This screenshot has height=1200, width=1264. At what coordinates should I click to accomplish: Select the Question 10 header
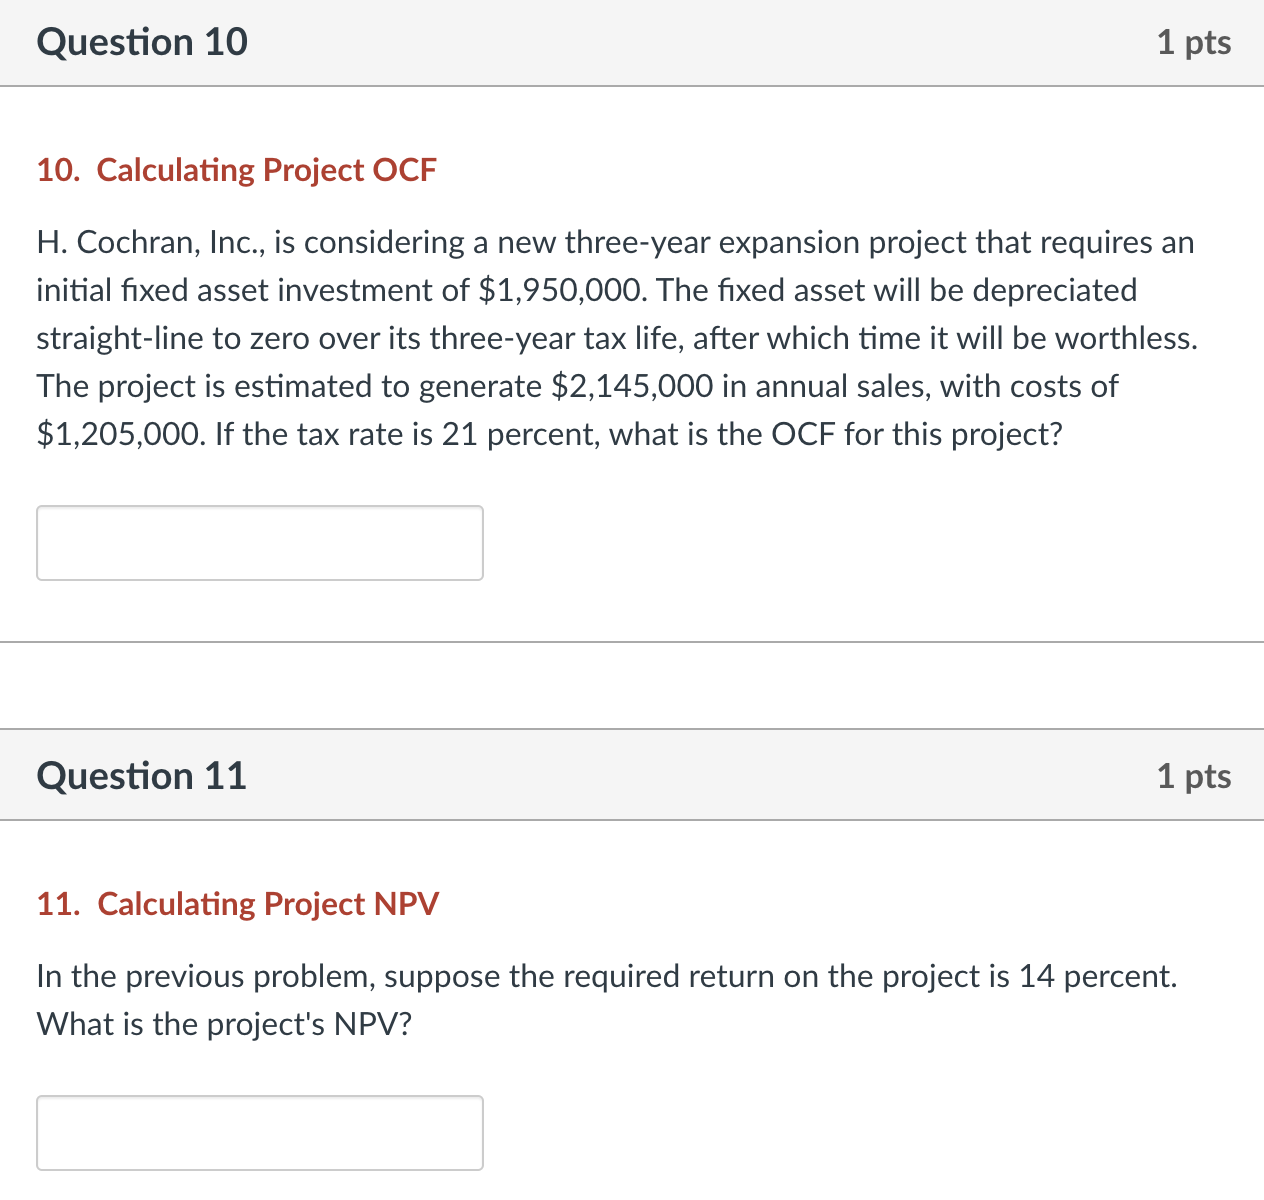tap(141, 42)
